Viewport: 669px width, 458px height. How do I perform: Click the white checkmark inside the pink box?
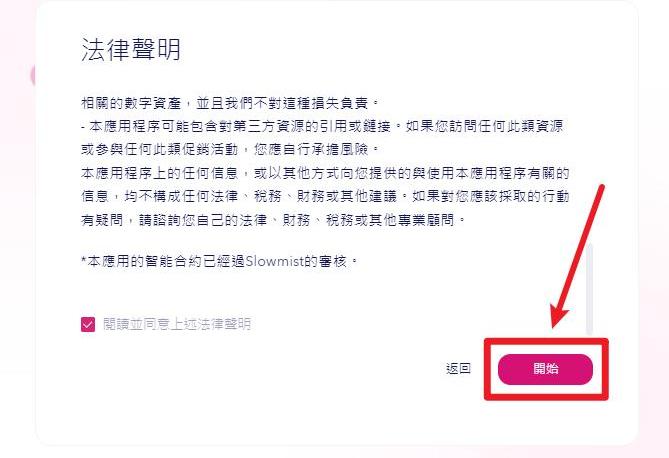click(88, 325)
